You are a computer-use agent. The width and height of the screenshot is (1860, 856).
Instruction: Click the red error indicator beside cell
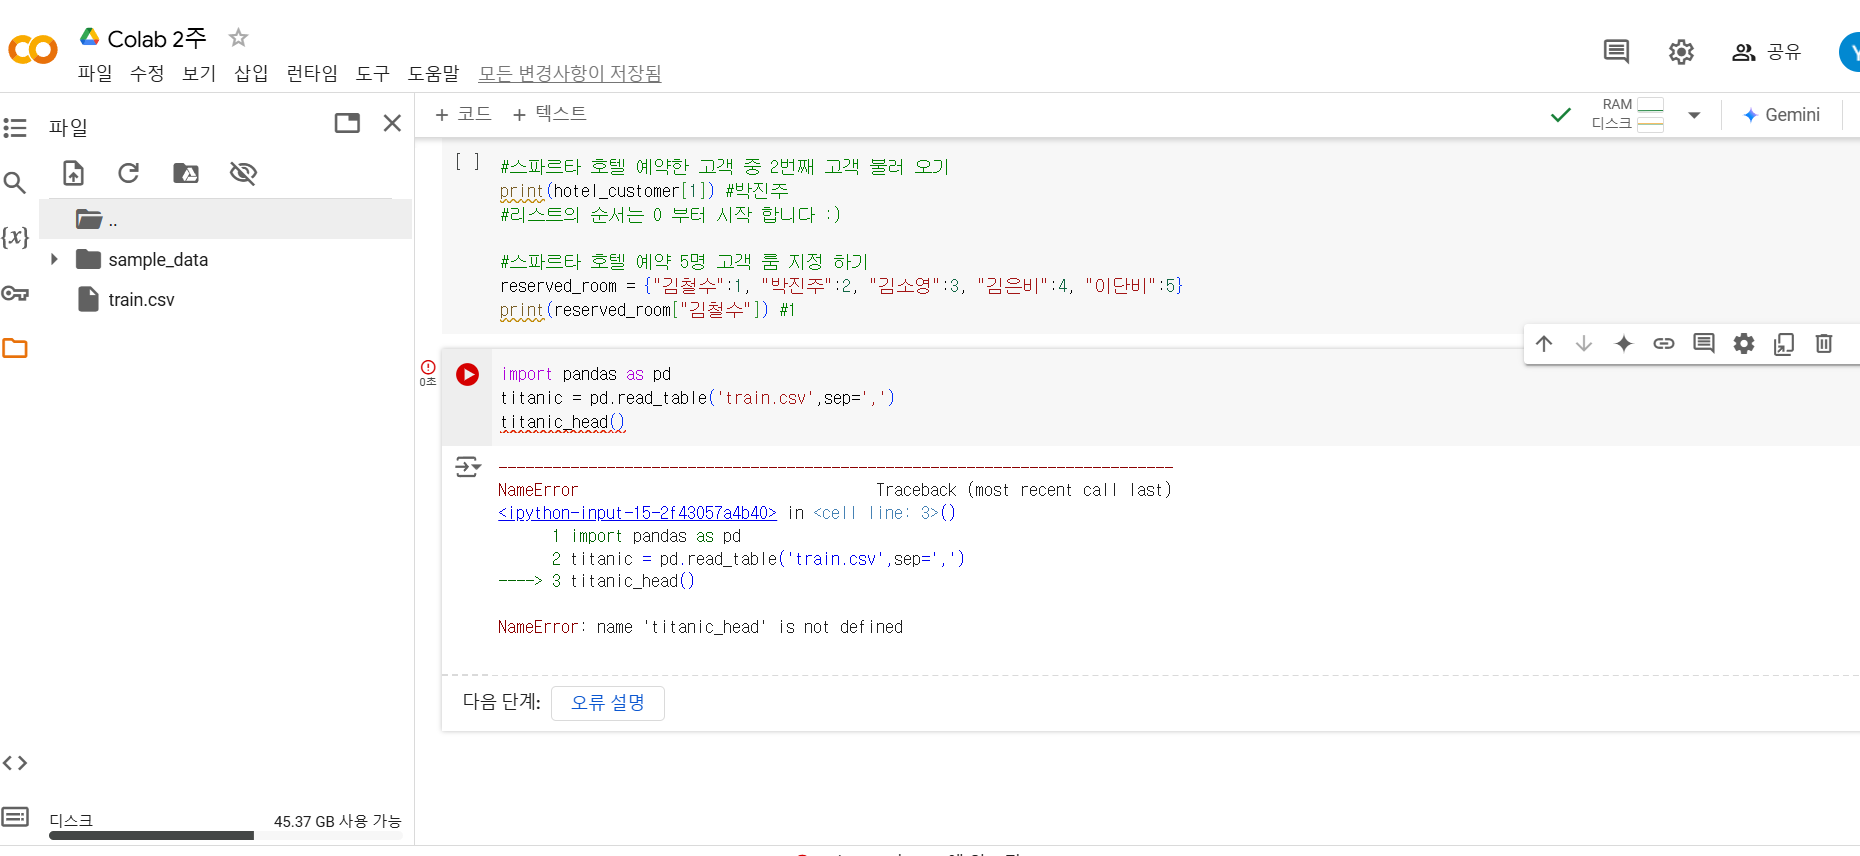click(x=428, y=367)
